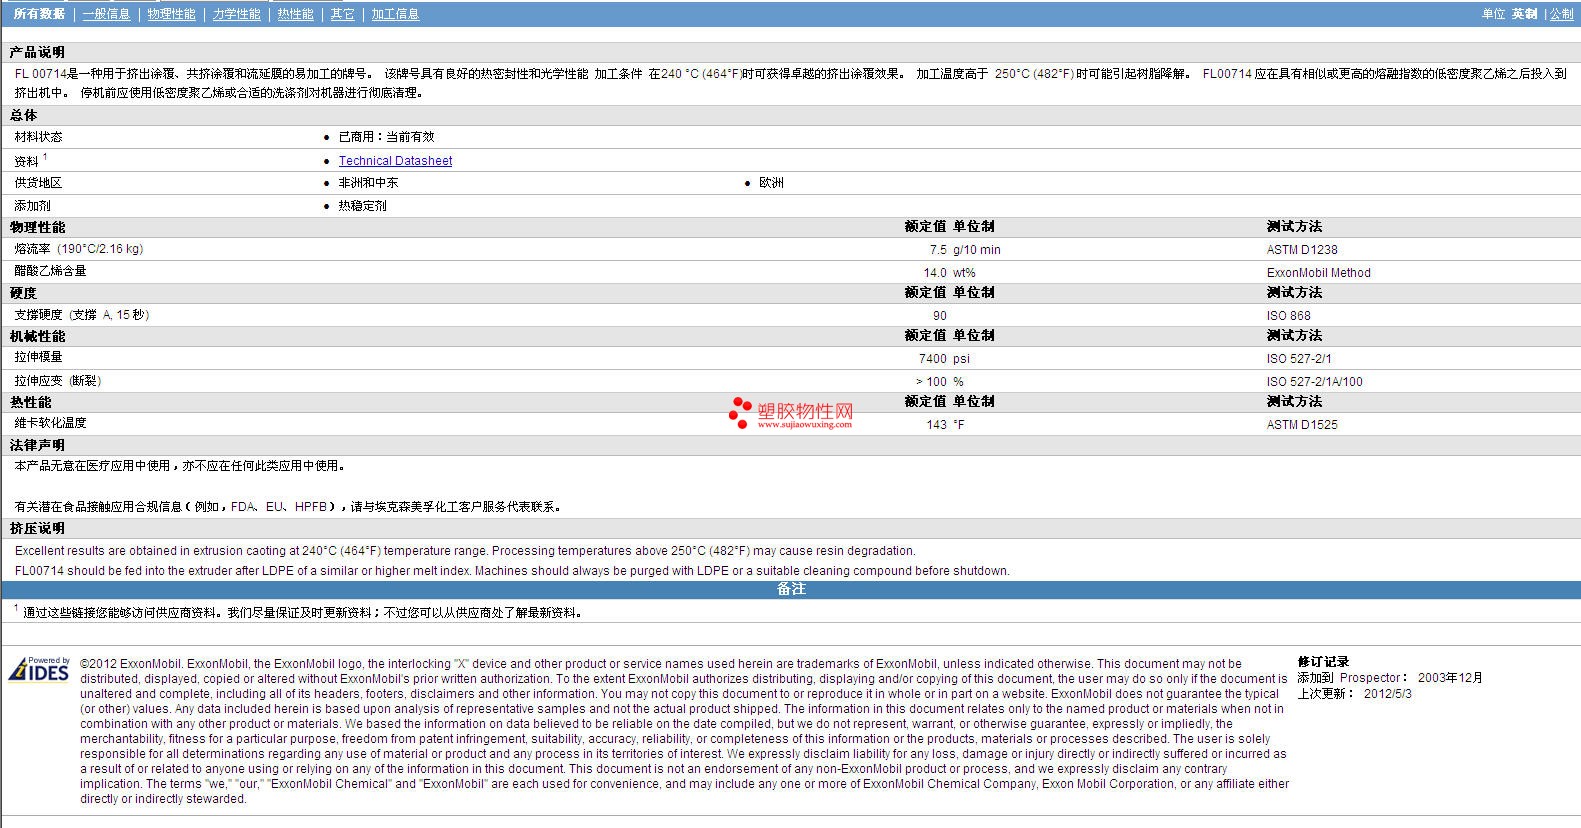Click the 7.5 g/10 min value

coord(964,250)
